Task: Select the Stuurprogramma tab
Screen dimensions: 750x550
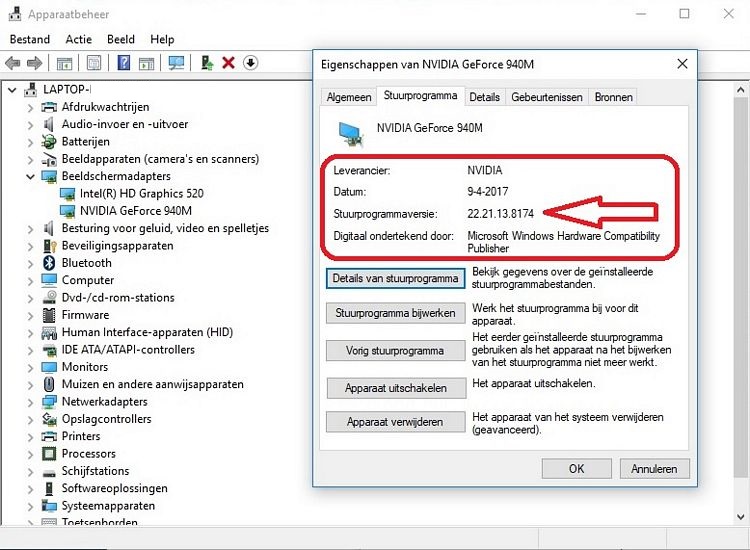Action: (420, 96)
